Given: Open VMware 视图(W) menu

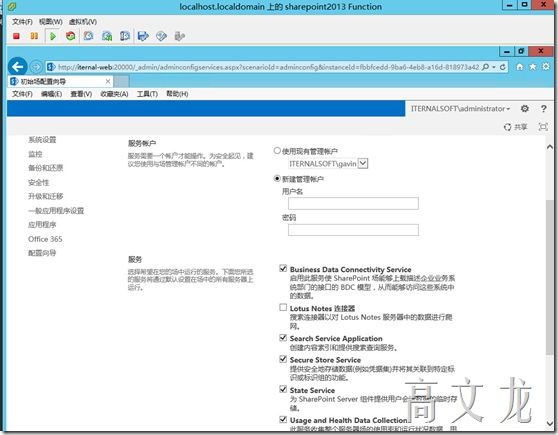Looking at the screenshot, I should click(51, 22).
